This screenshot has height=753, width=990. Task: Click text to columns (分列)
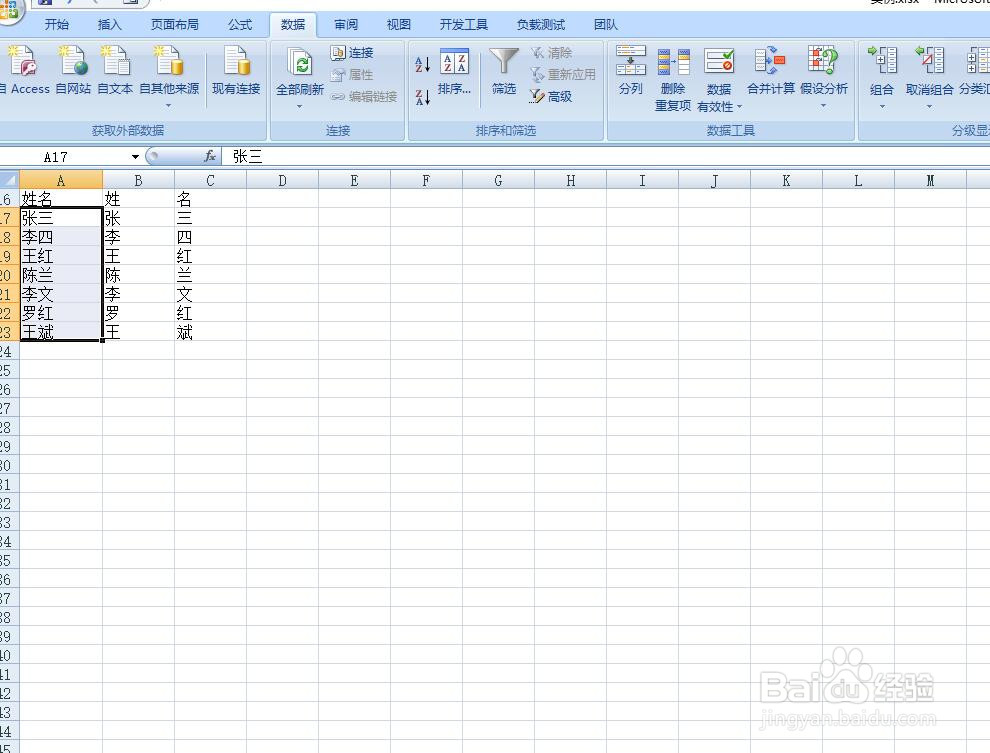point(631,70)
